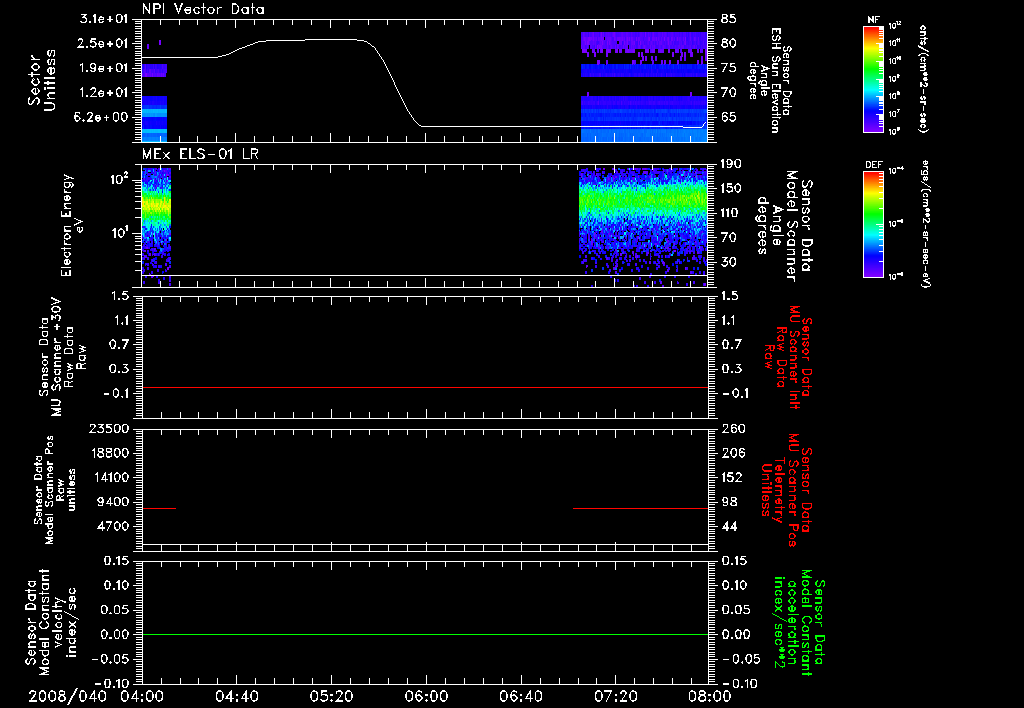Click the 06:00 time tick label

(426, 696)
